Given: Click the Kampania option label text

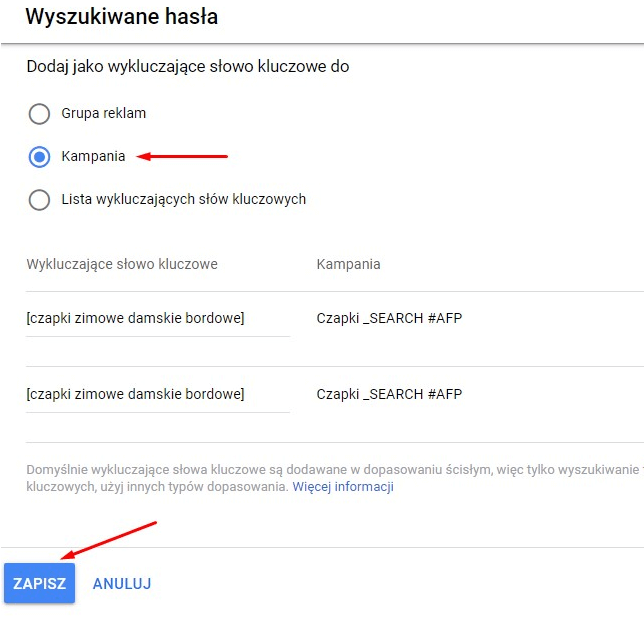Looking at the screenshot, I should (x=93, y=157).
